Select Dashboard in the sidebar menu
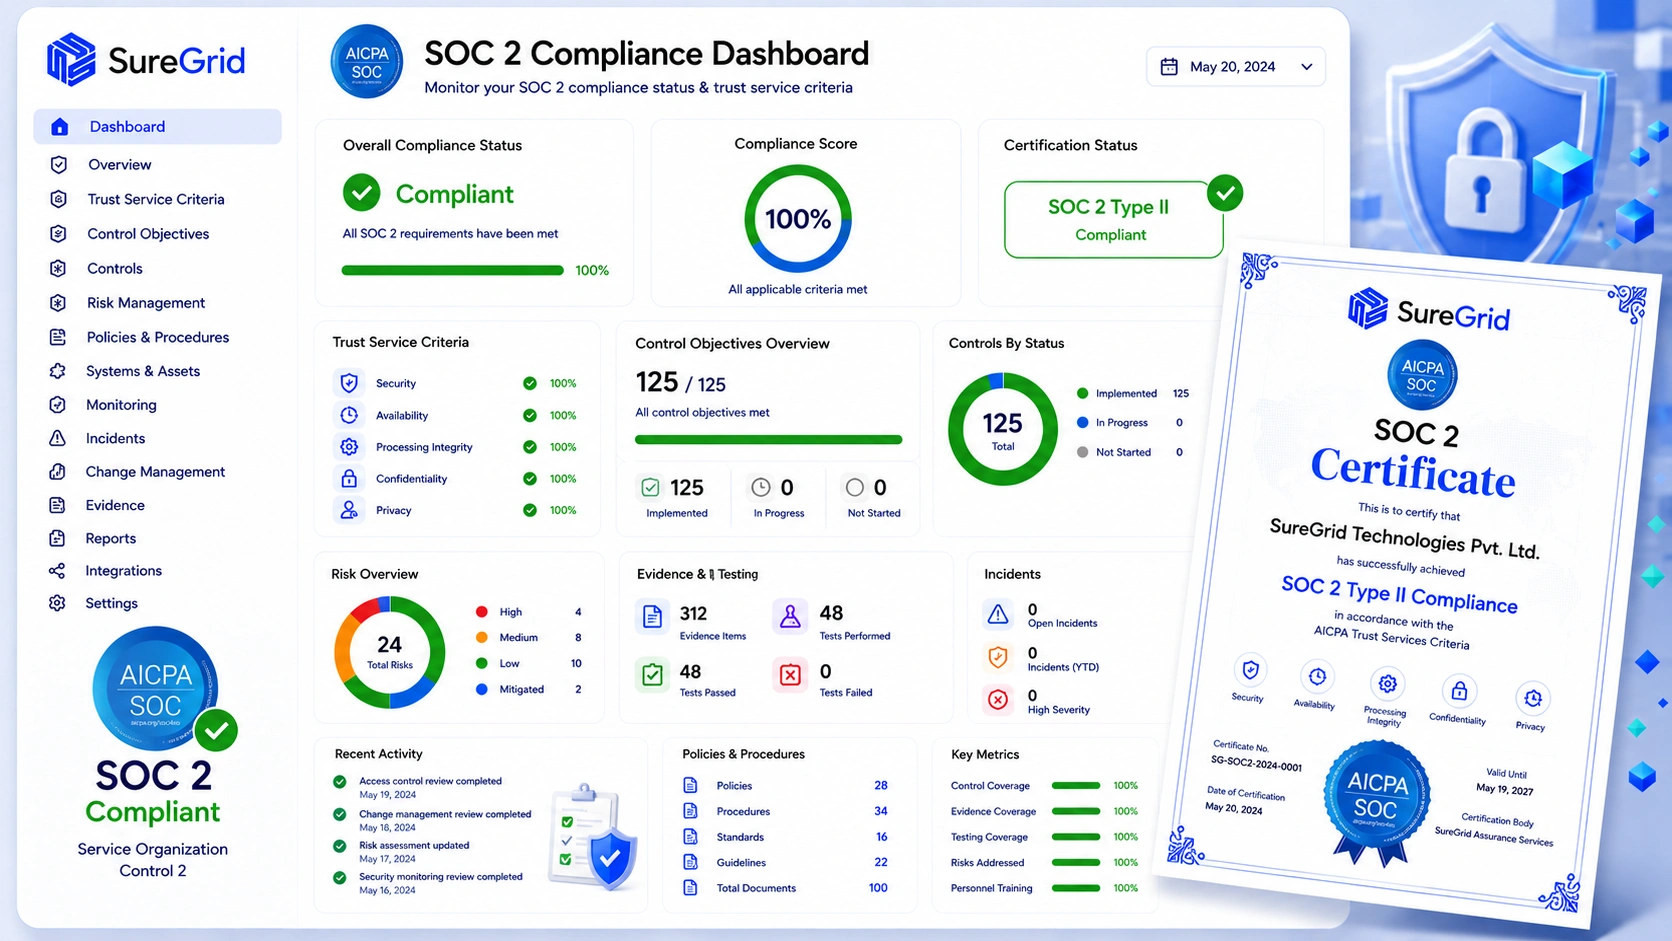Image resolution: width=1672 pixels, height=941 pixels. (x=157, y=127)
